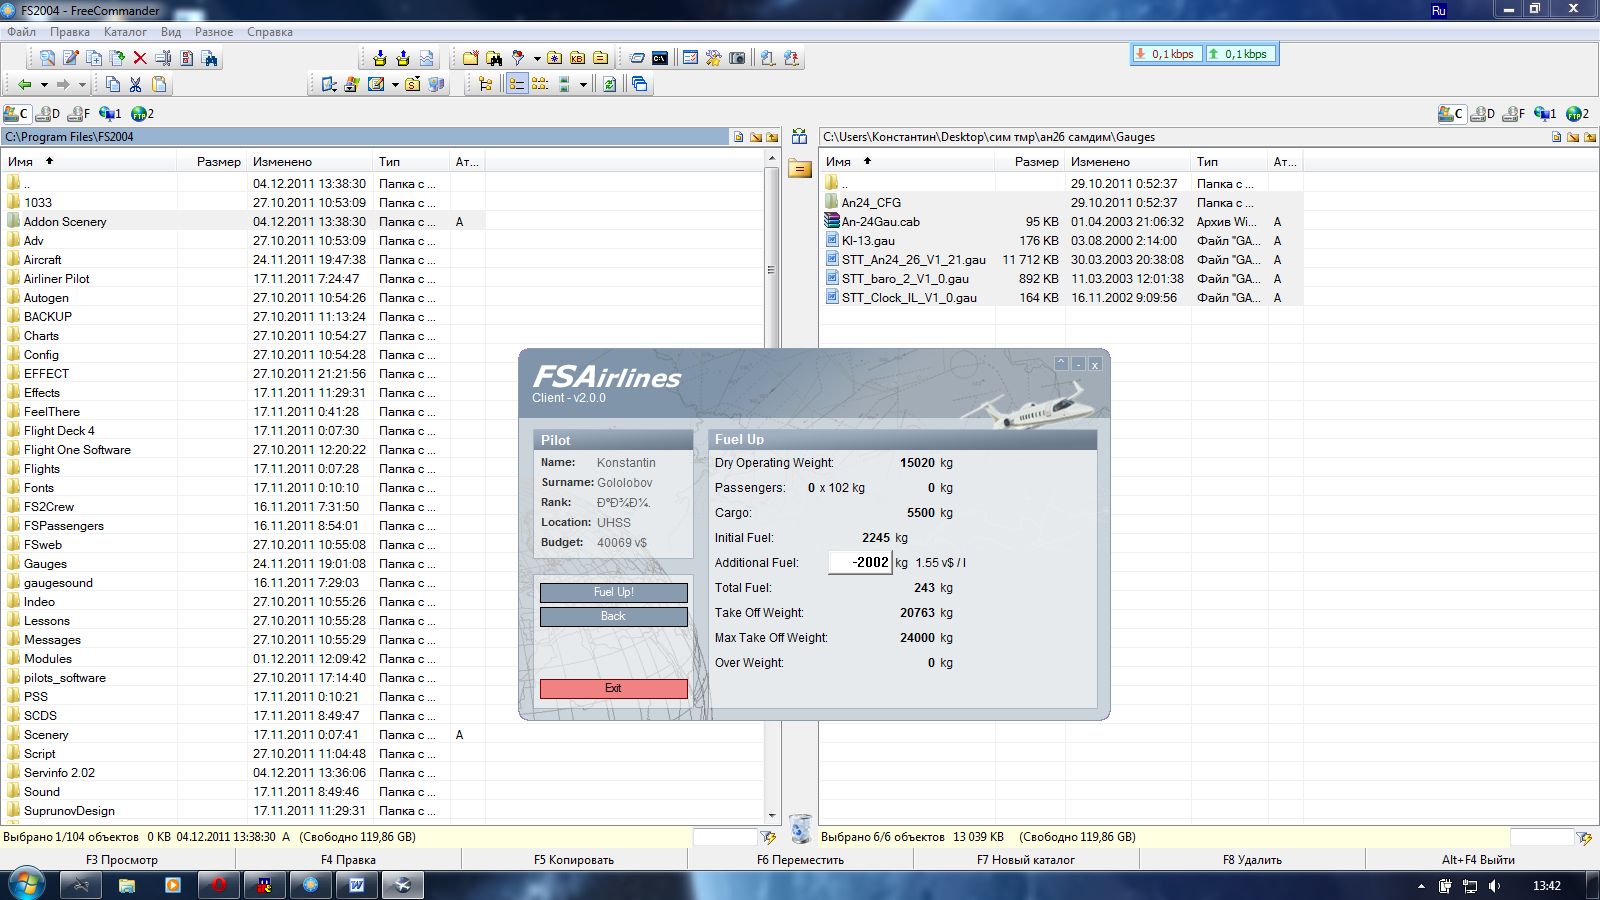Open the DOS command prompt icon

click(x=660, y=58)
